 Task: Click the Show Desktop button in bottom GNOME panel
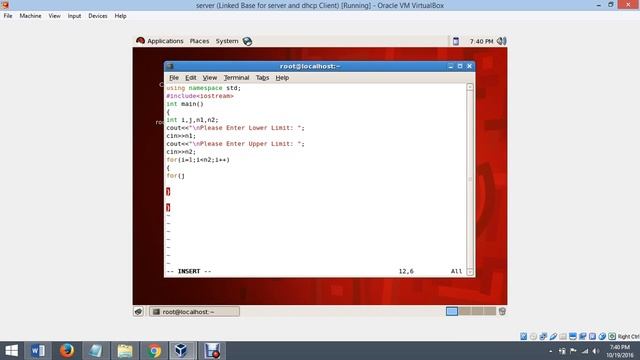click(138, 311)
